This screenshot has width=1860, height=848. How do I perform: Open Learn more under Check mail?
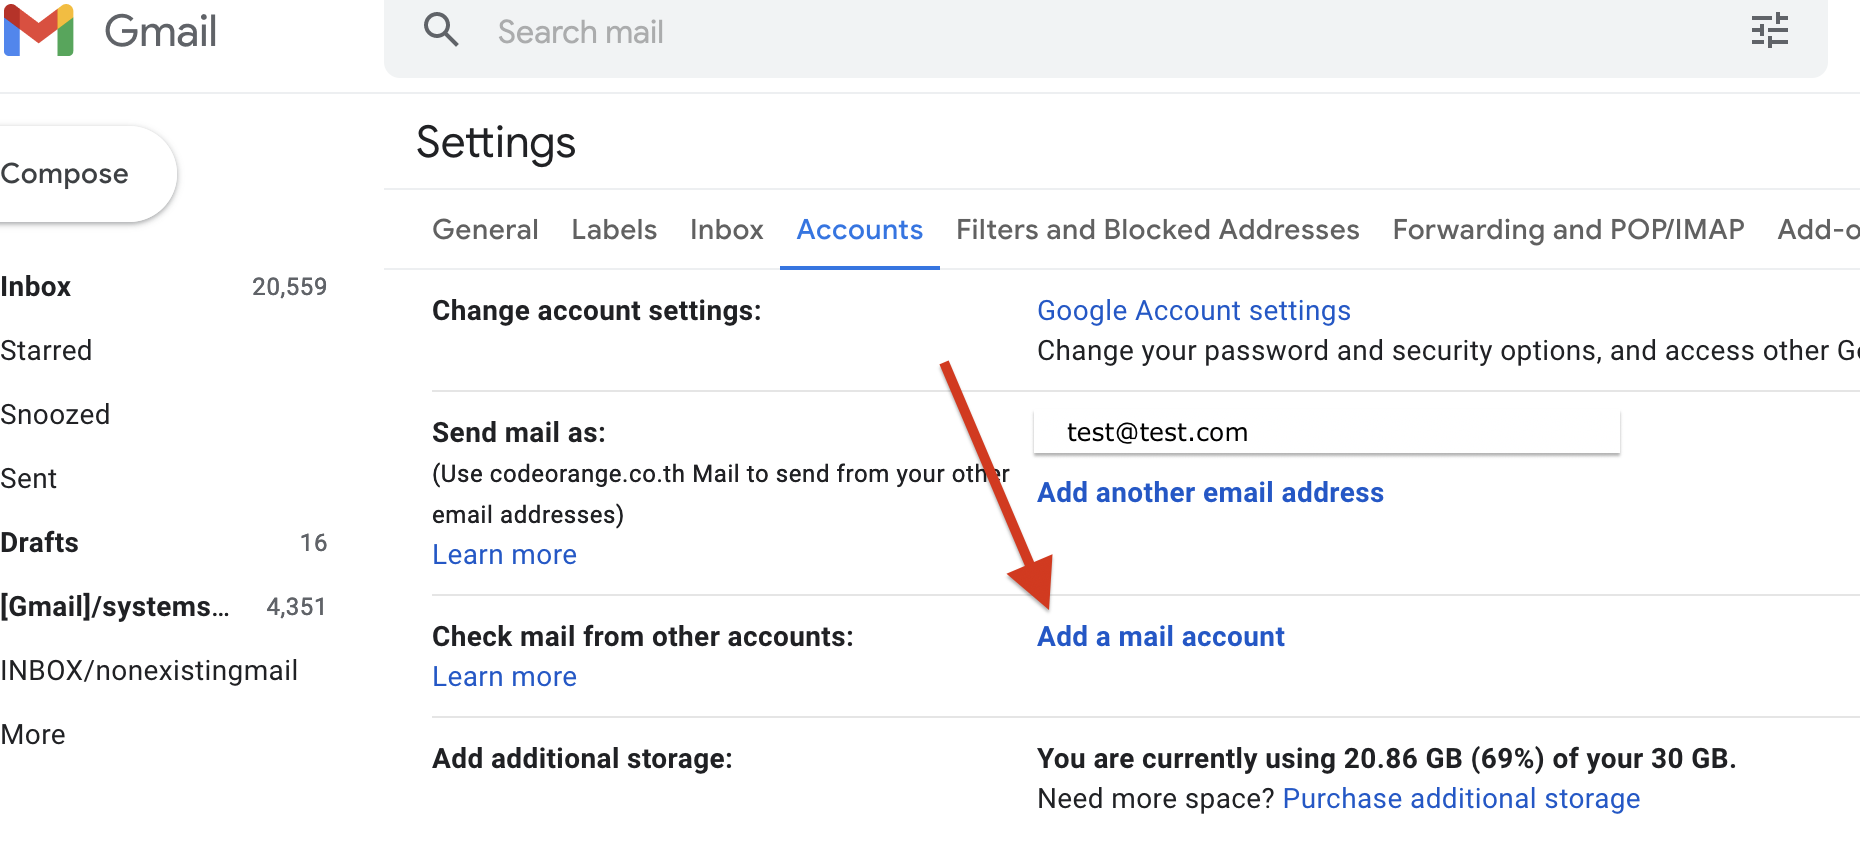coord(504,677)
